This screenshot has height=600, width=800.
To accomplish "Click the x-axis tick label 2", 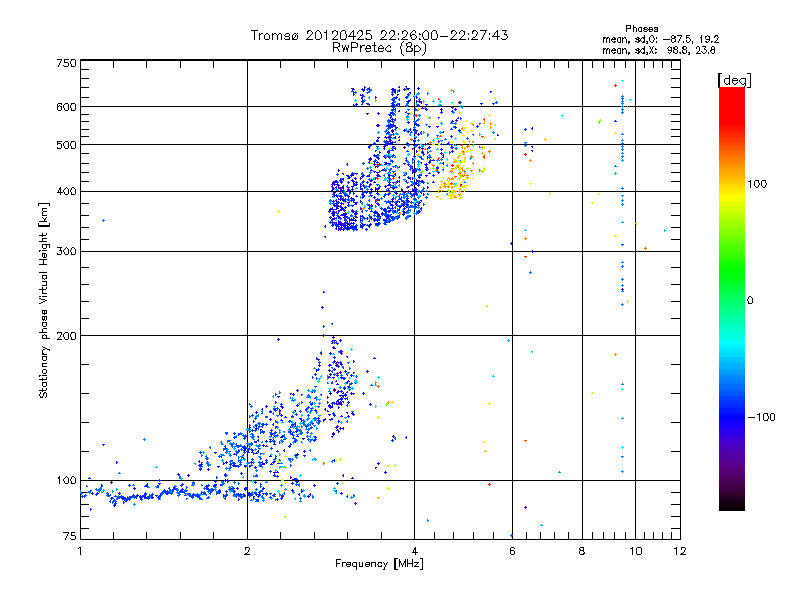I will (247, 551).
